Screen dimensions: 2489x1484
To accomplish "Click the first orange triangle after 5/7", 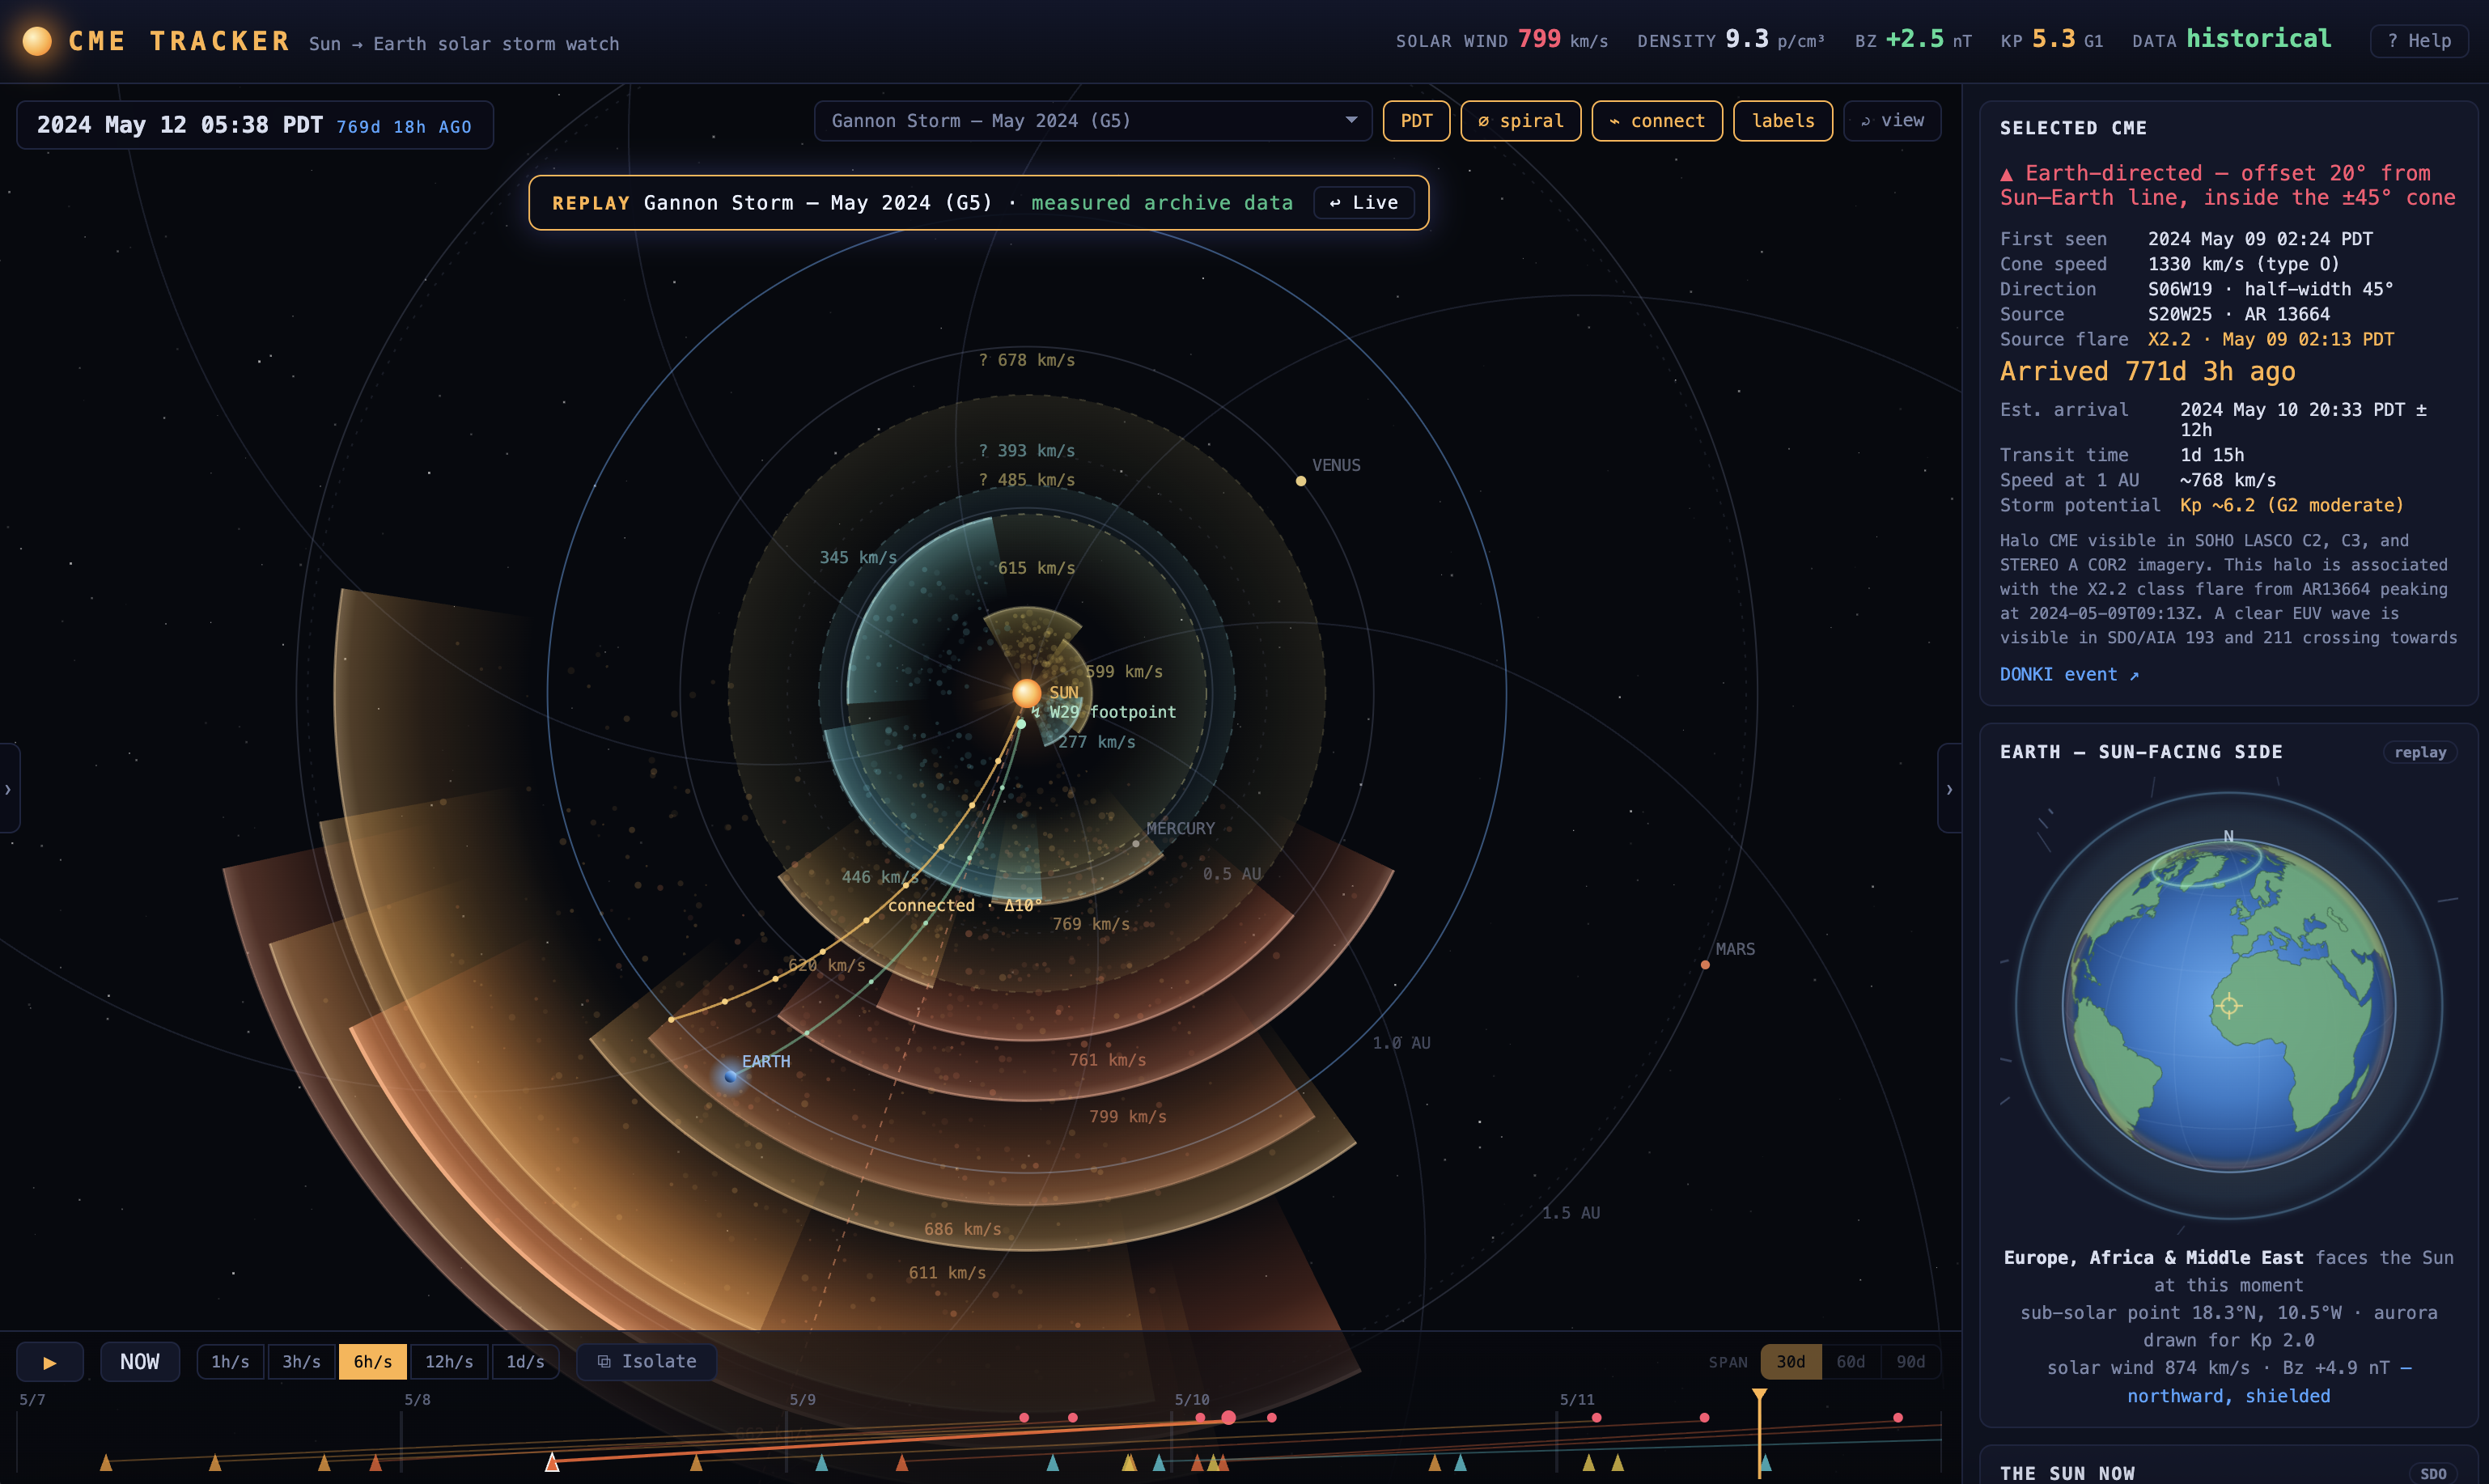I will (x=106, y=1462).
